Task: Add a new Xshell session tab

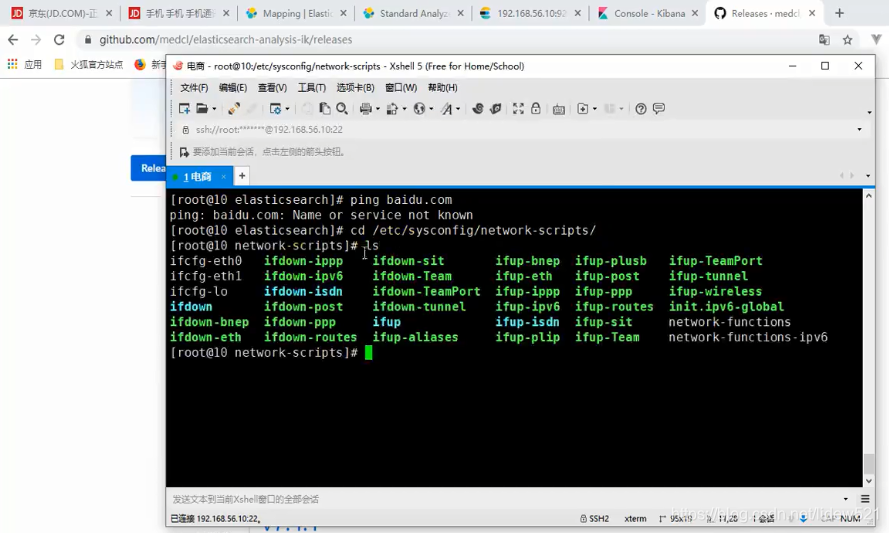Action: pyautogui.click(x=242, y=176)
